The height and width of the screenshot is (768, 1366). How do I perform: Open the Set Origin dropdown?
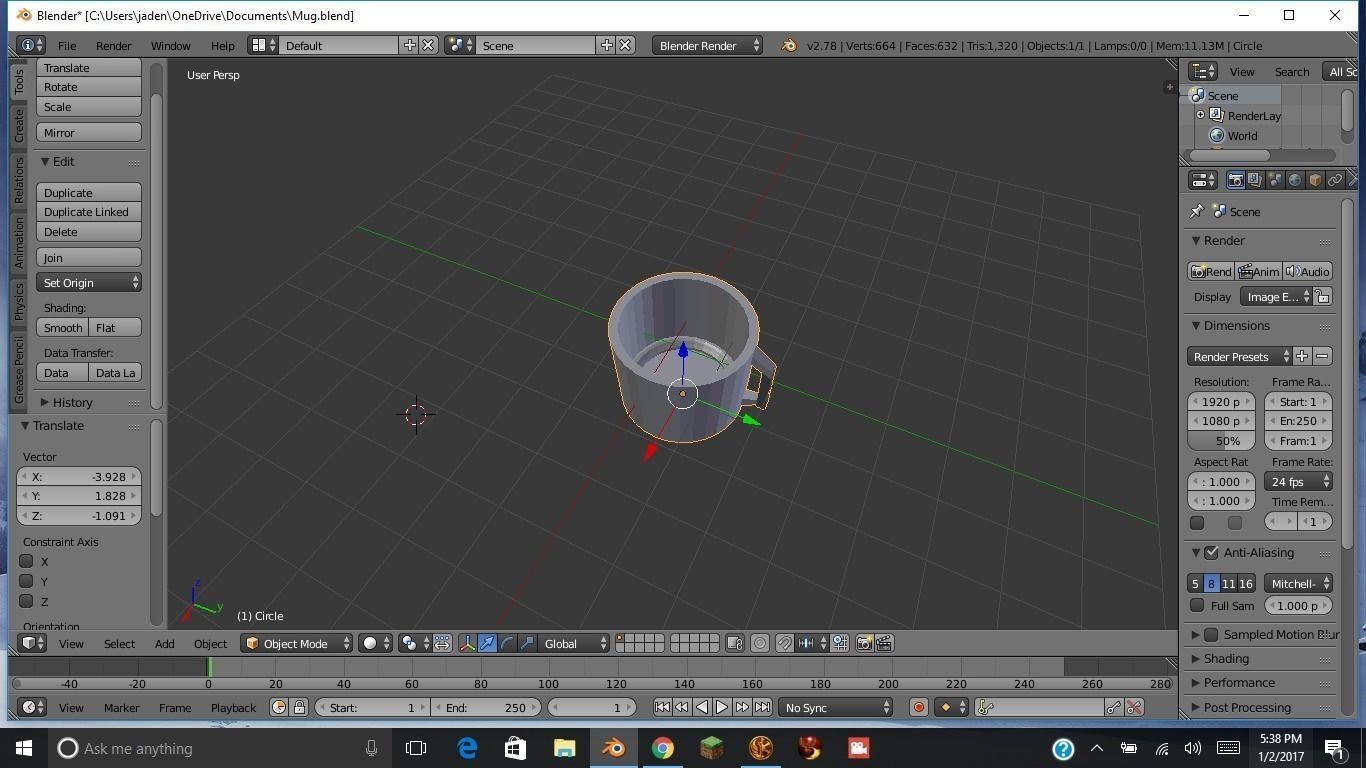(x=89, y=282)
